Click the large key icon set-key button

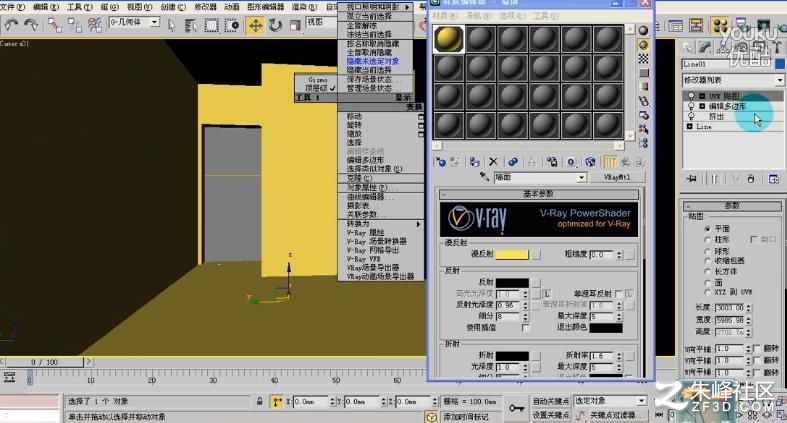[x=516, y=408]
